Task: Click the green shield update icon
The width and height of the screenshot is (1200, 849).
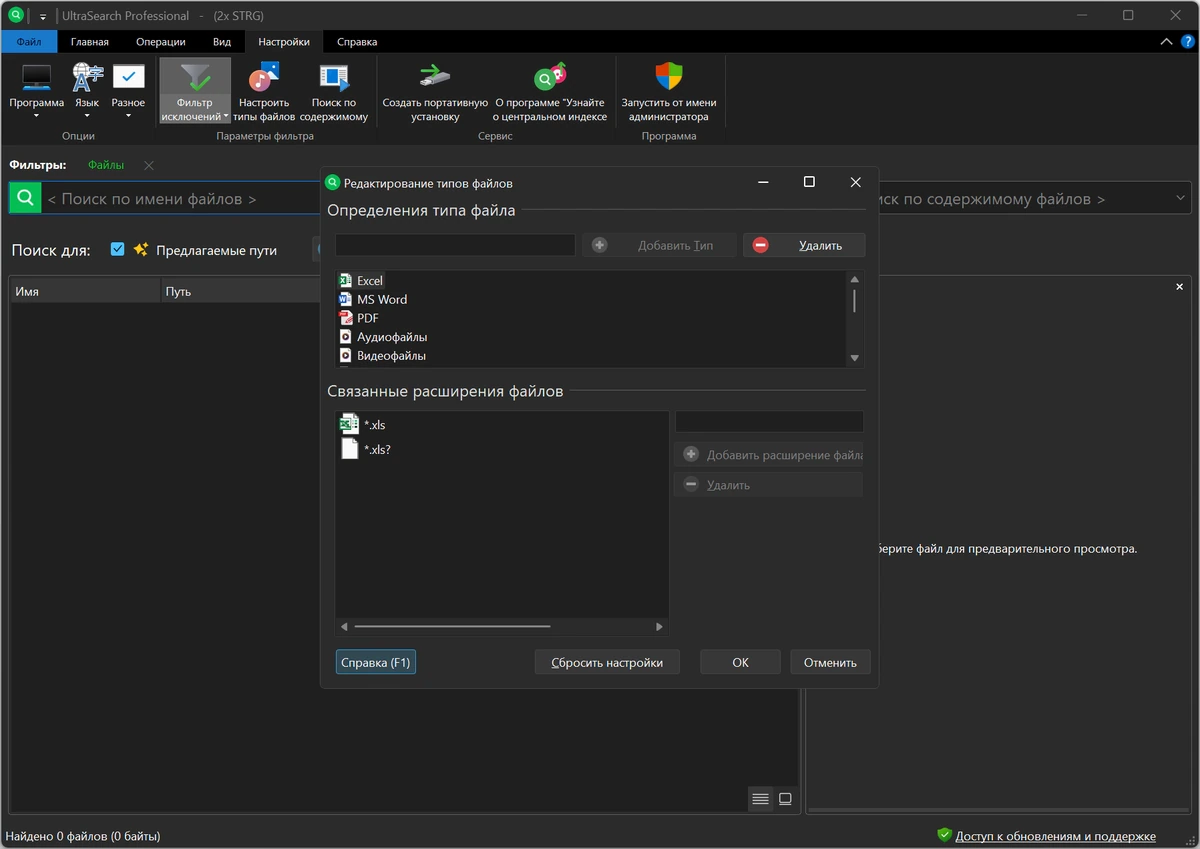Action: [x=944, y=835]
